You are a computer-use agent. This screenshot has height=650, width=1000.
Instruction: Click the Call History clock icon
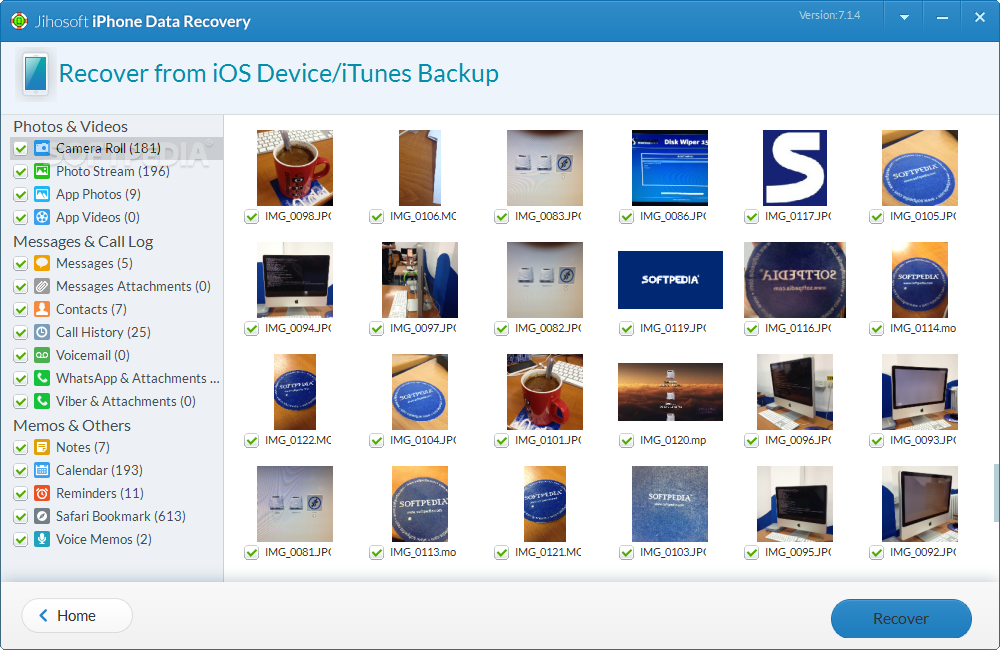pyautogui.click(x=42, y=332)
